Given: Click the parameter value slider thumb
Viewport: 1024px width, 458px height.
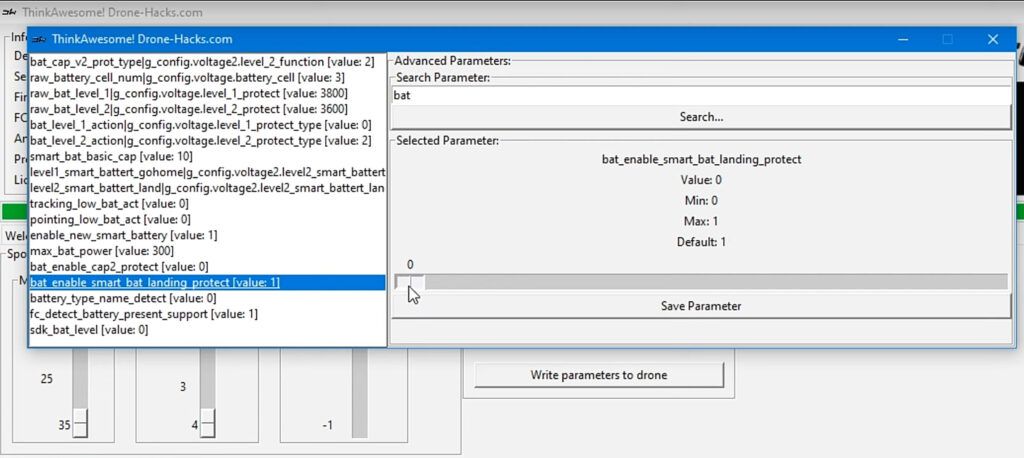Looking at the screenshot, I should [409, 282].
